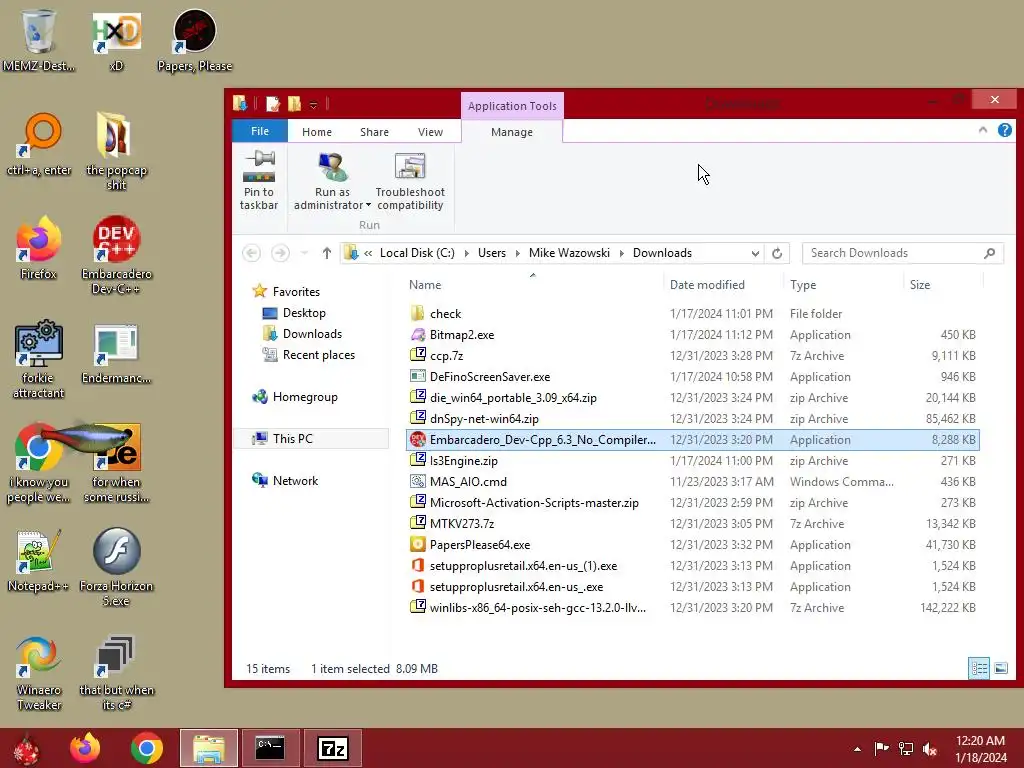Open Desktop in Favorites
1024x768 pixels.
(x=304, y=313)
